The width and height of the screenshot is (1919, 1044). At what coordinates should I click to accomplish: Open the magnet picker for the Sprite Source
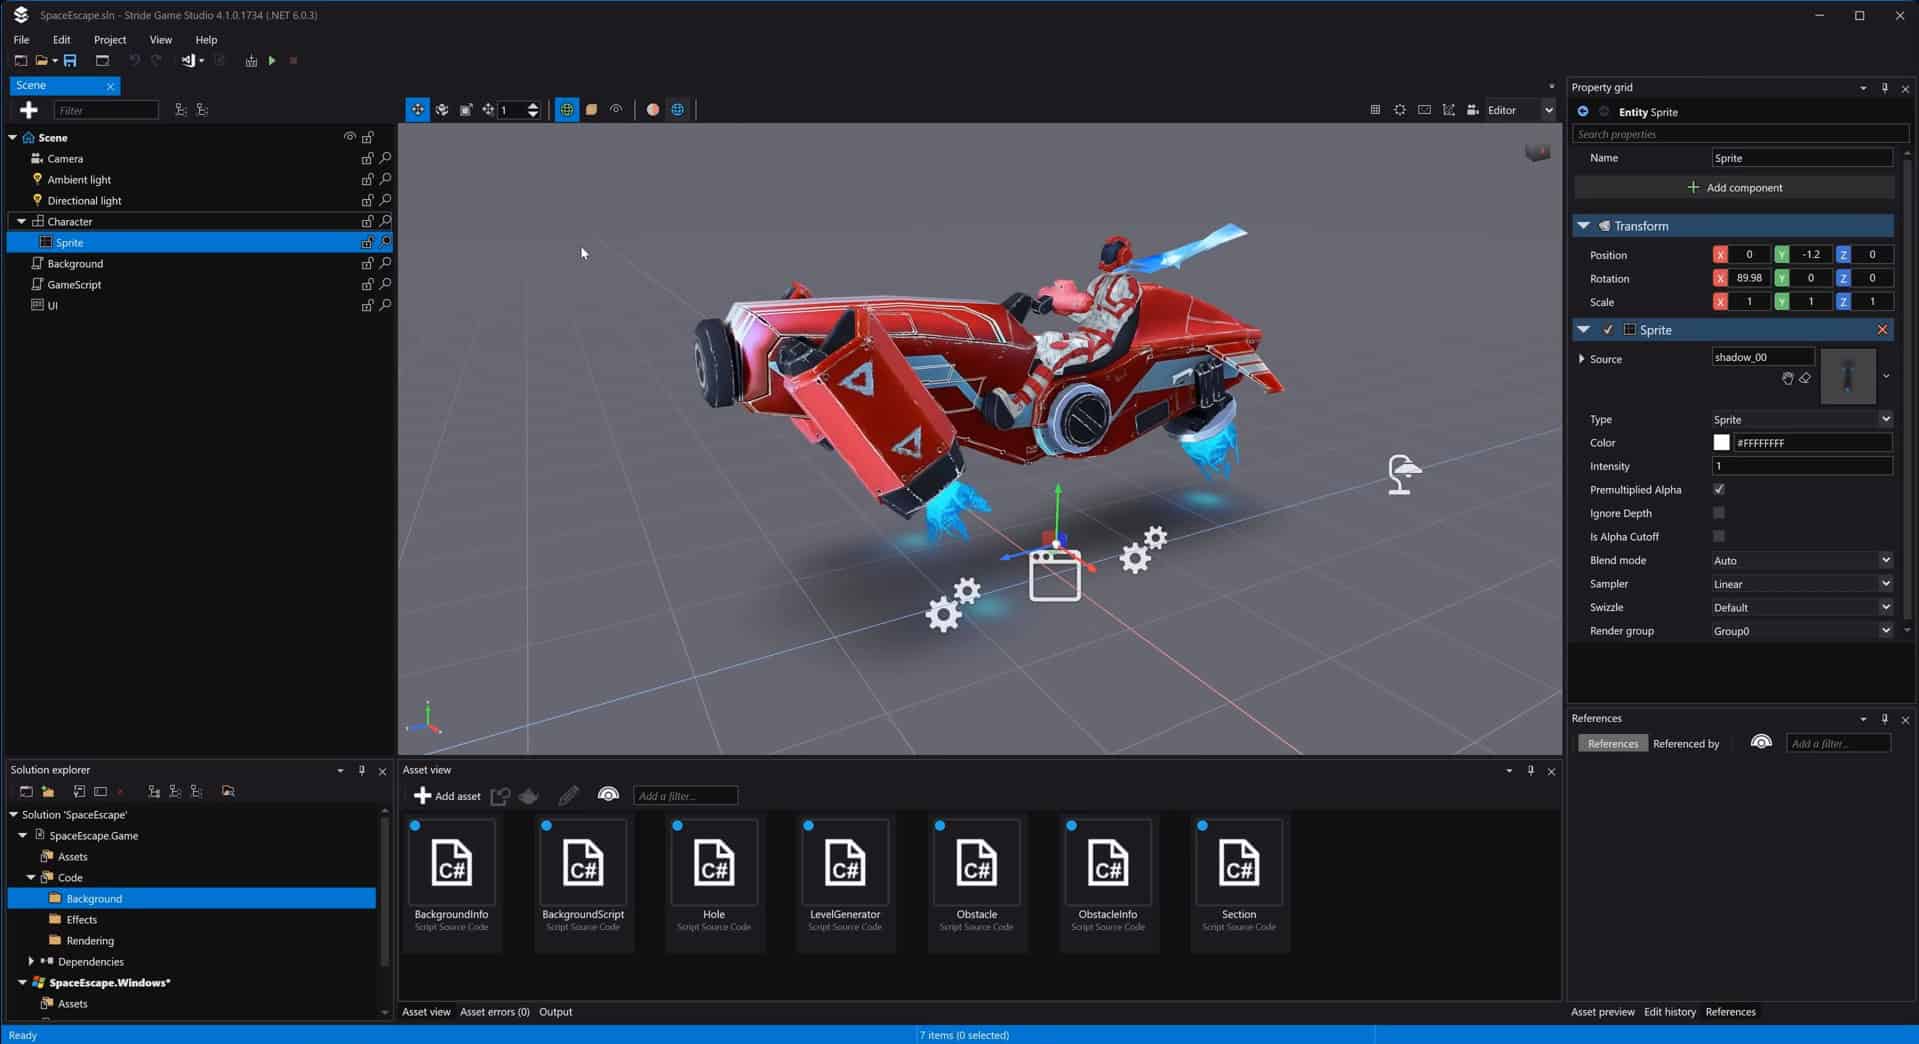[x=1788, y=379]
